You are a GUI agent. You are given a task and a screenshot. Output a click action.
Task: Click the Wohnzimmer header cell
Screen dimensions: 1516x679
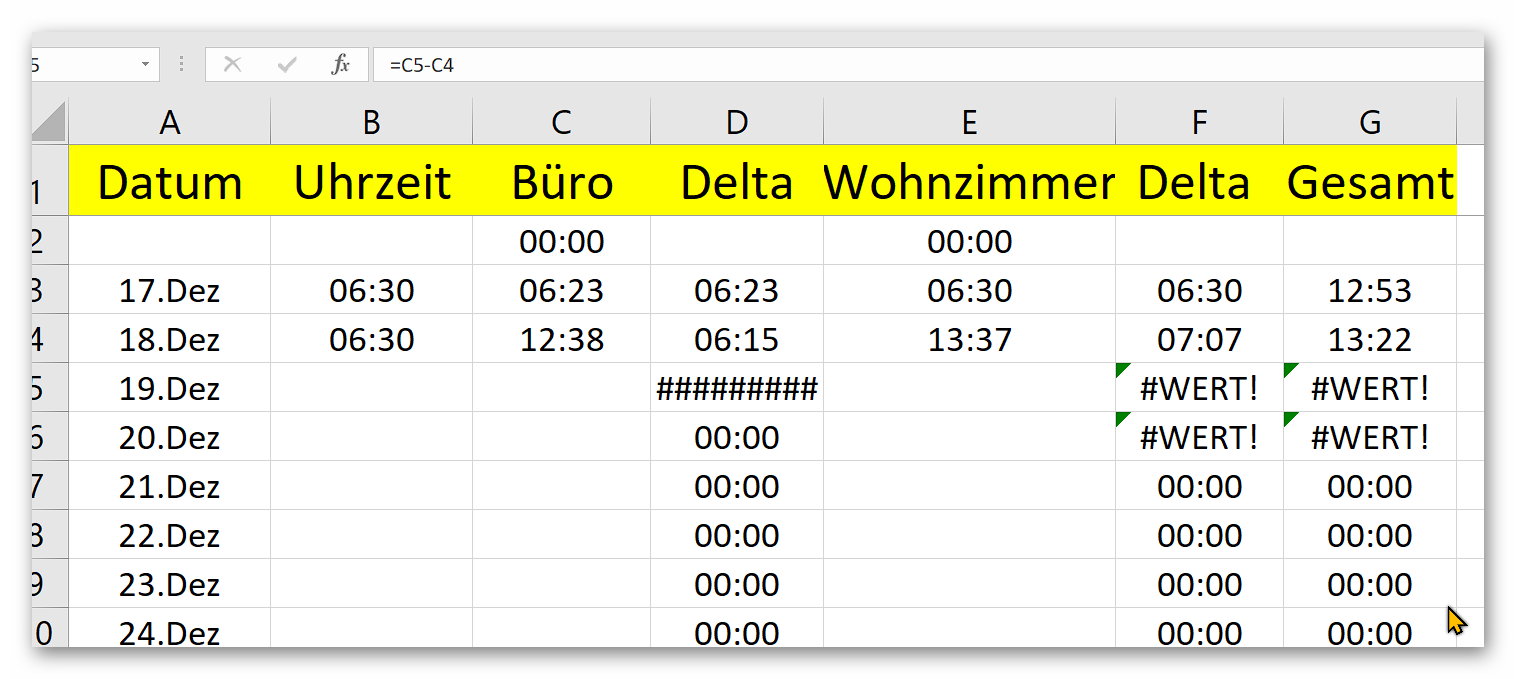(968, 182)
